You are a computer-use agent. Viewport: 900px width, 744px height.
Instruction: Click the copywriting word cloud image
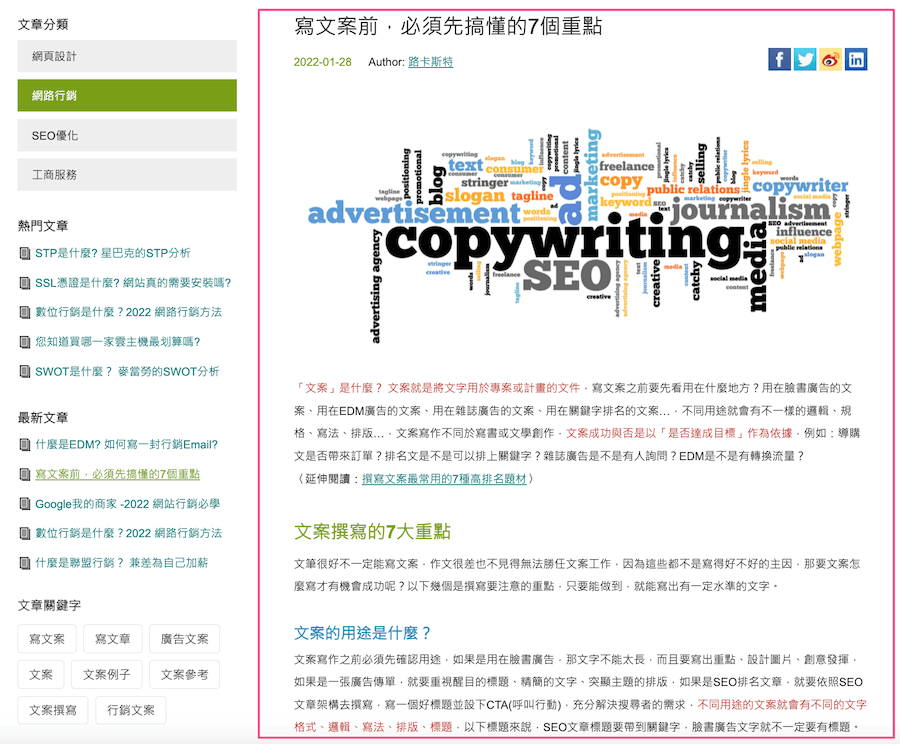pos(580,236)
